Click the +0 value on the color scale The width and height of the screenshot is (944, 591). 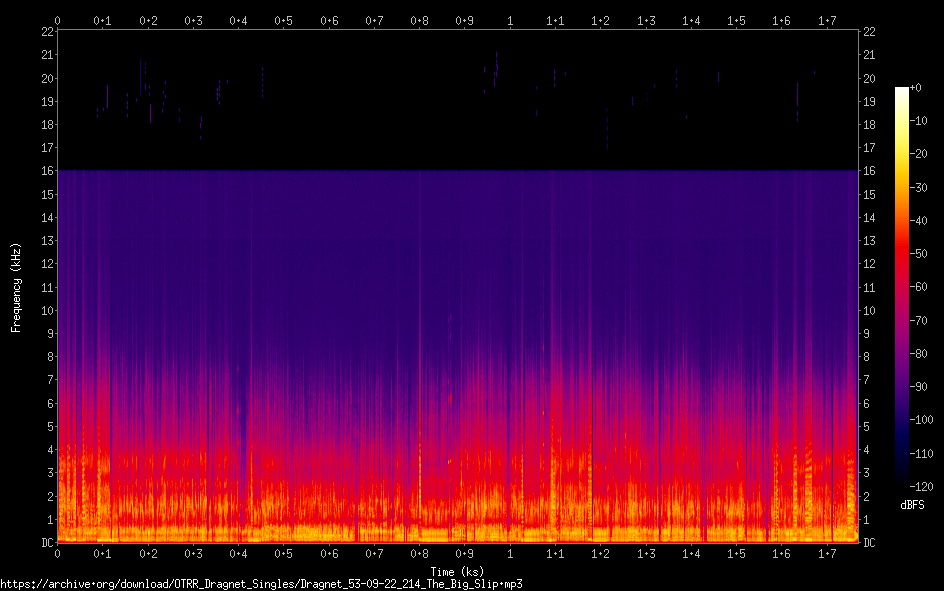pos(921,88)
